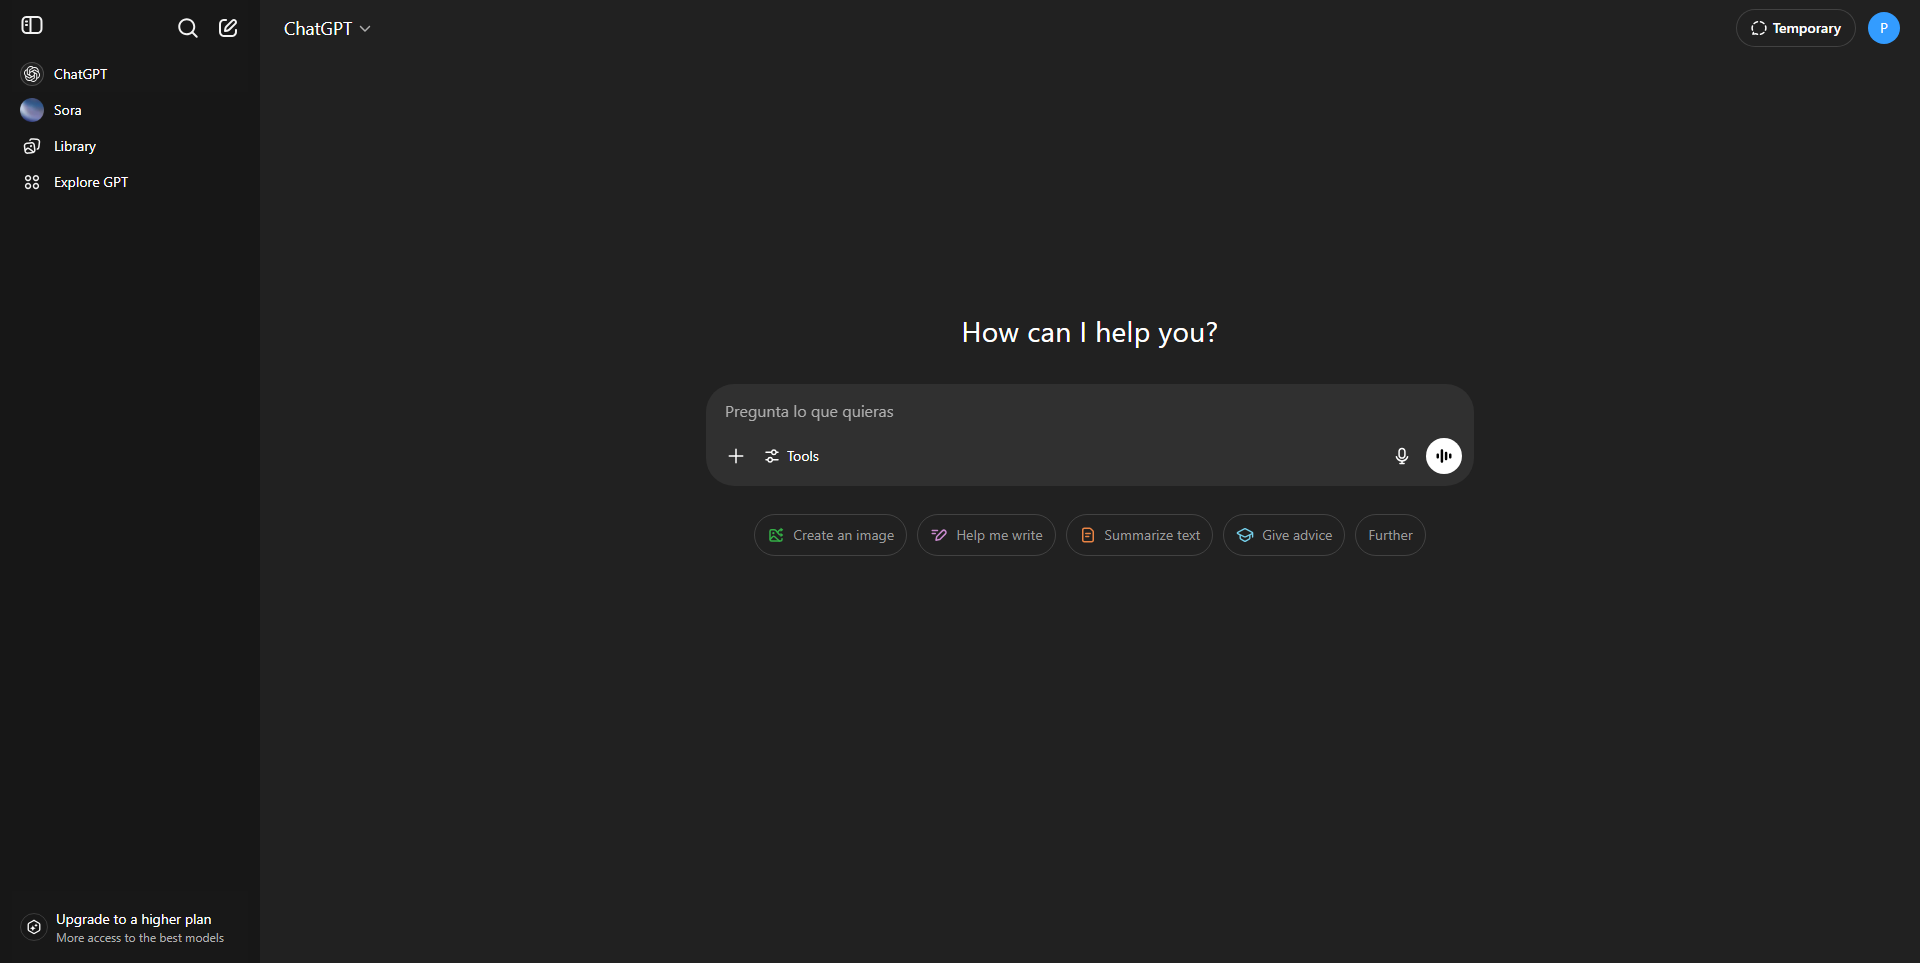
Task: Expand the ChatGPT model selector dropdown
Action: coord(327,29)
